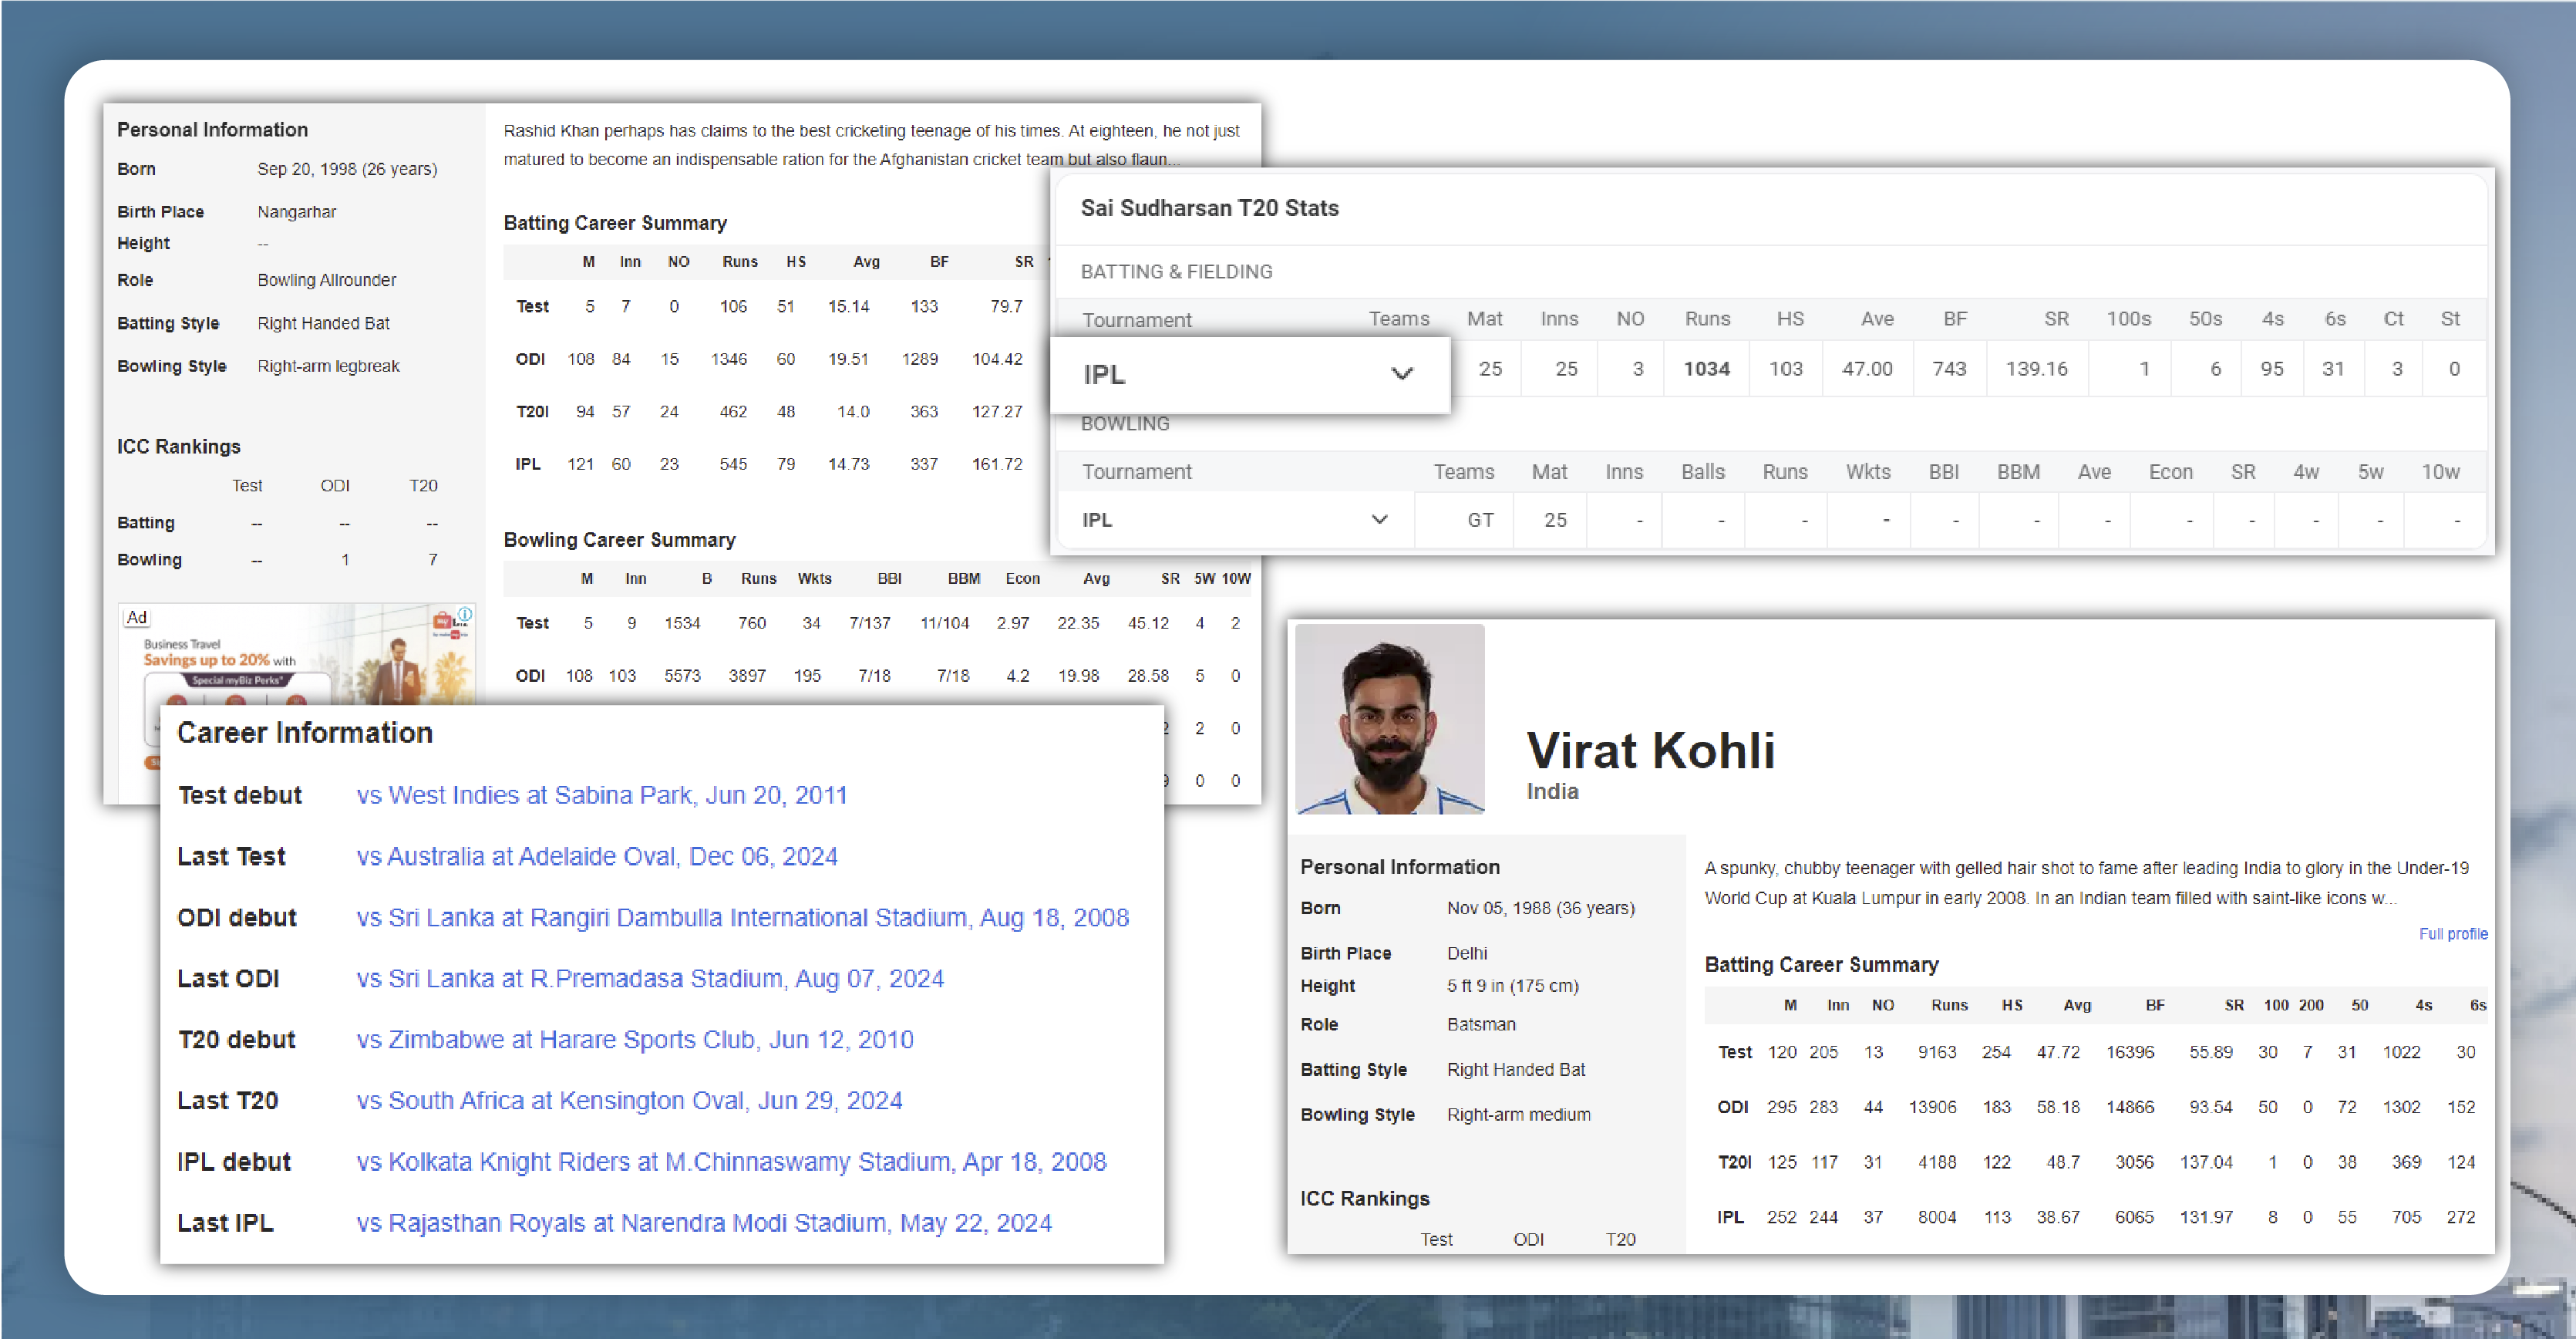This screenshot has width=2576, height=1339.
Task: Click Sai Sudharsan IPL runs value 1034
Action: 1706,368
